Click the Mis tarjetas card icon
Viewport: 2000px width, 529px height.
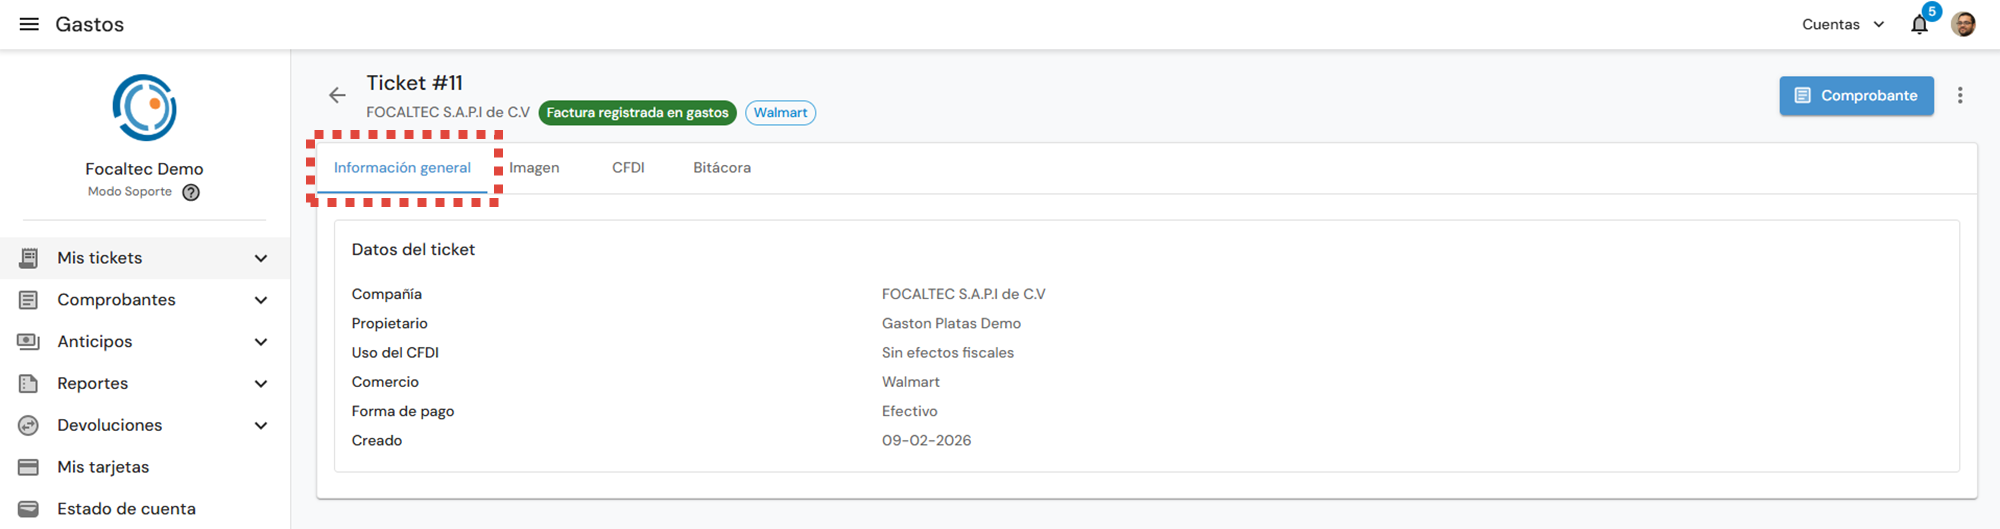click(x=28, y=467)
